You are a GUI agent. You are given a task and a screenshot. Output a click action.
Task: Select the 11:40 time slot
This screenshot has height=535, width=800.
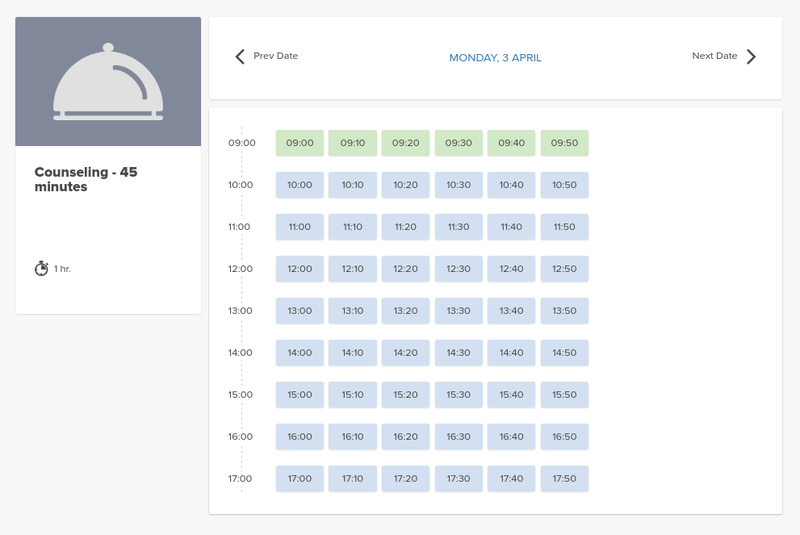pos(511,227)
